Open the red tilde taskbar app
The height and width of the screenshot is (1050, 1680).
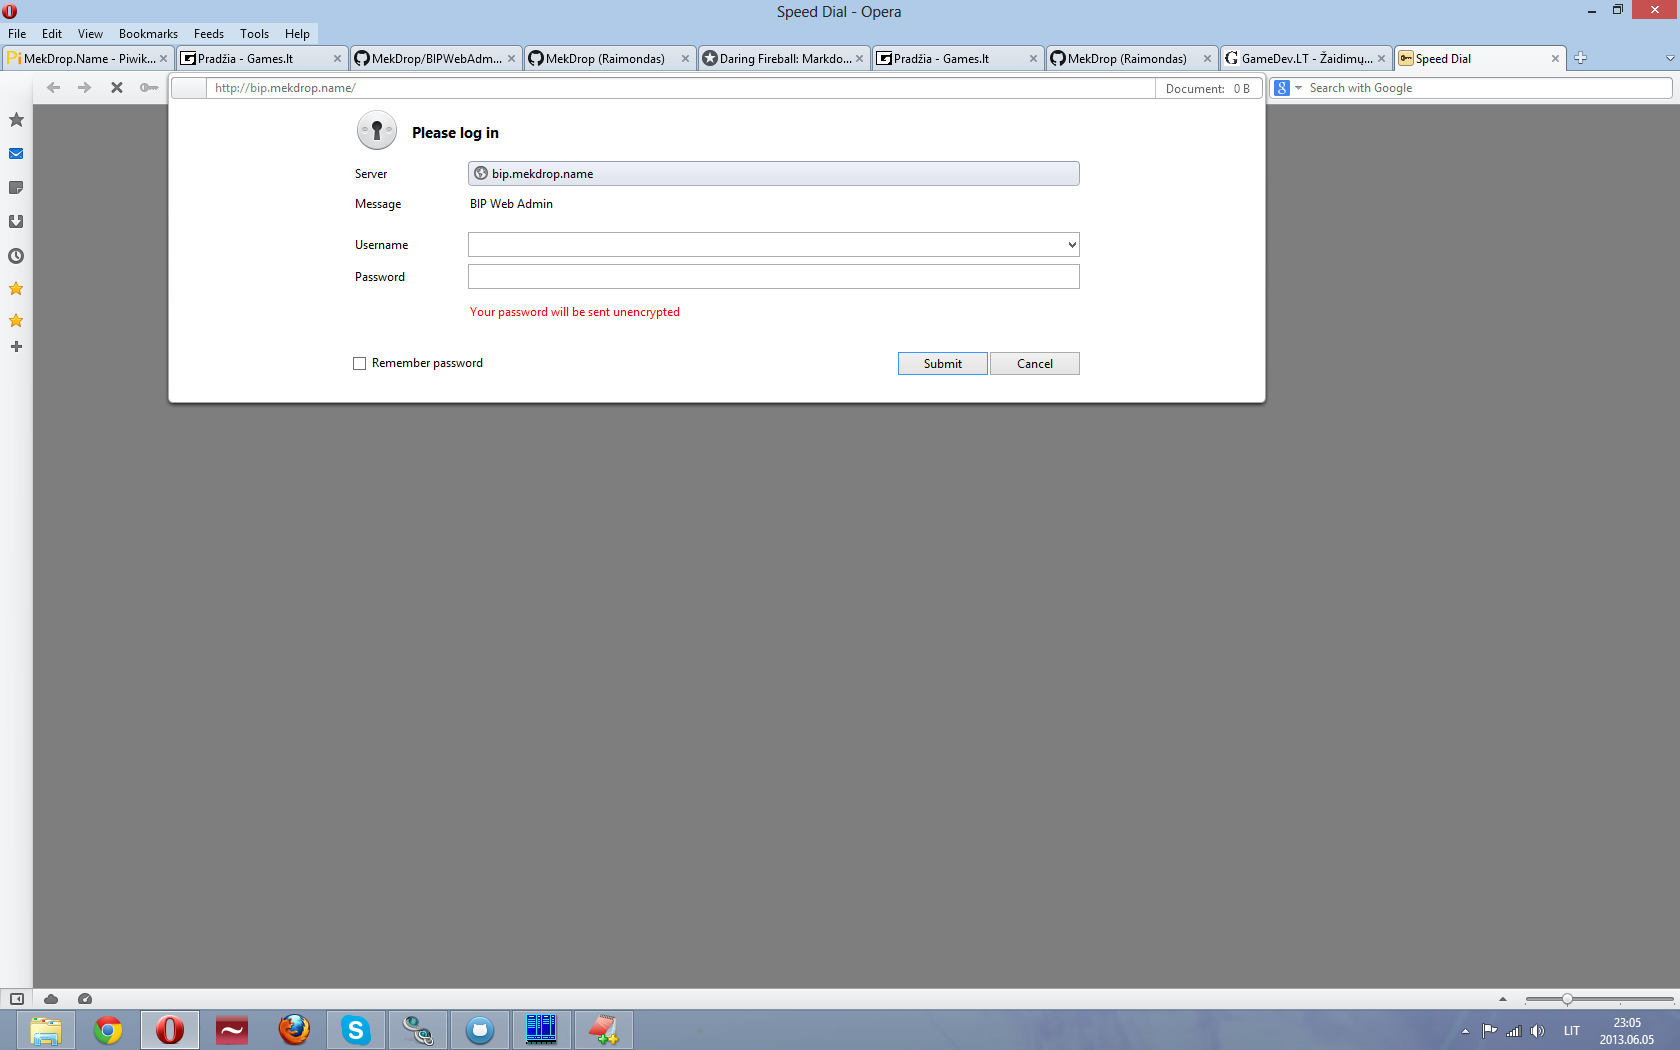point(232,1030)
